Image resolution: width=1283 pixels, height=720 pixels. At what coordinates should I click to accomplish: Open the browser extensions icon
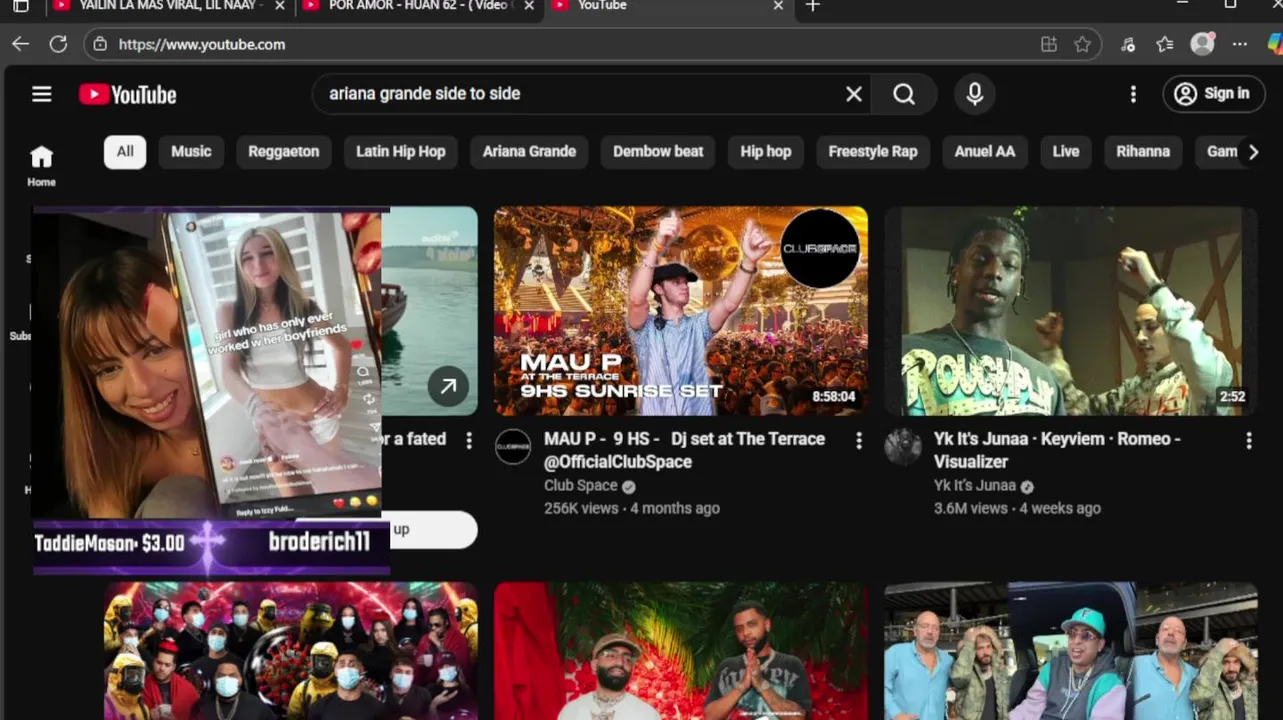[x=1127, y=44]
